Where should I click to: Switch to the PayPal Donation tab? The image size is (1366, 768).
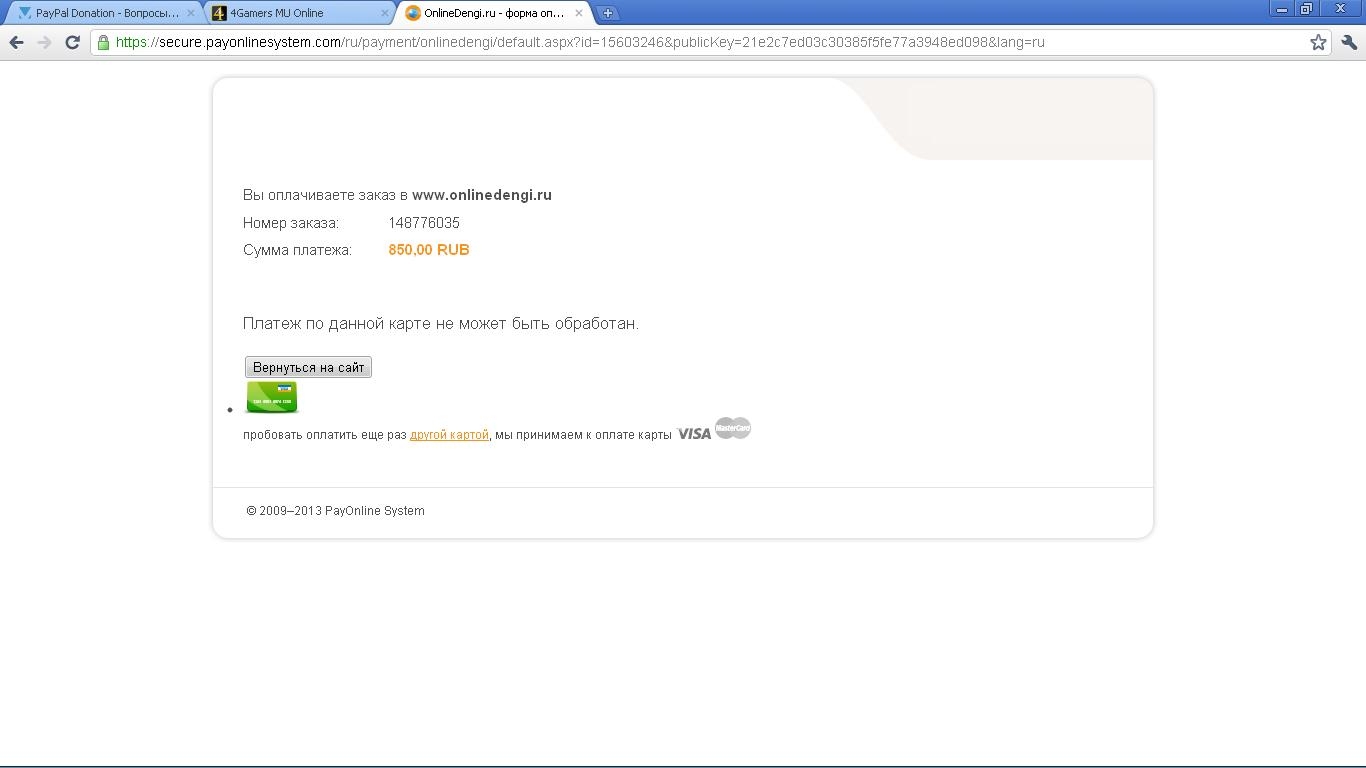tap(100, 13)
